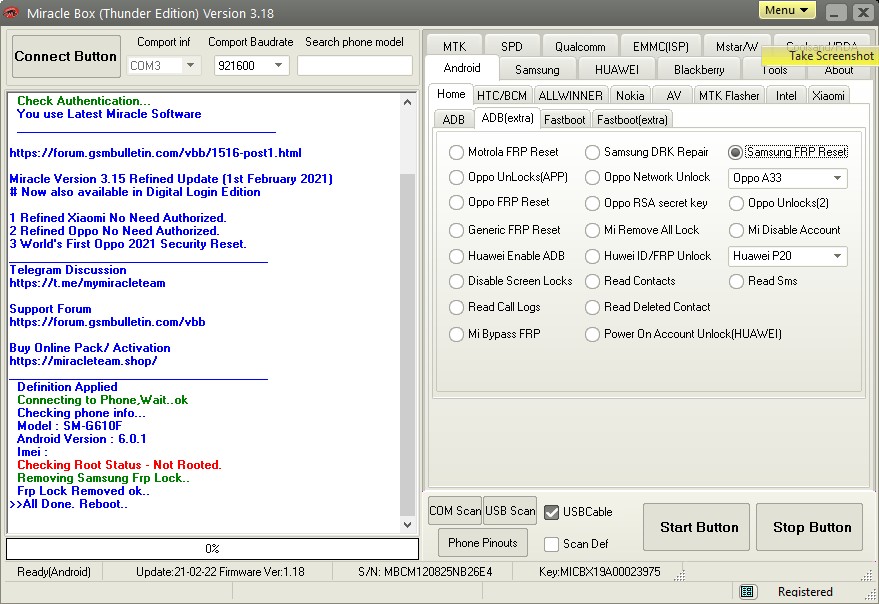Open the Samsung tab
Viewport: 879px width, 604px height.
[537, 70]
